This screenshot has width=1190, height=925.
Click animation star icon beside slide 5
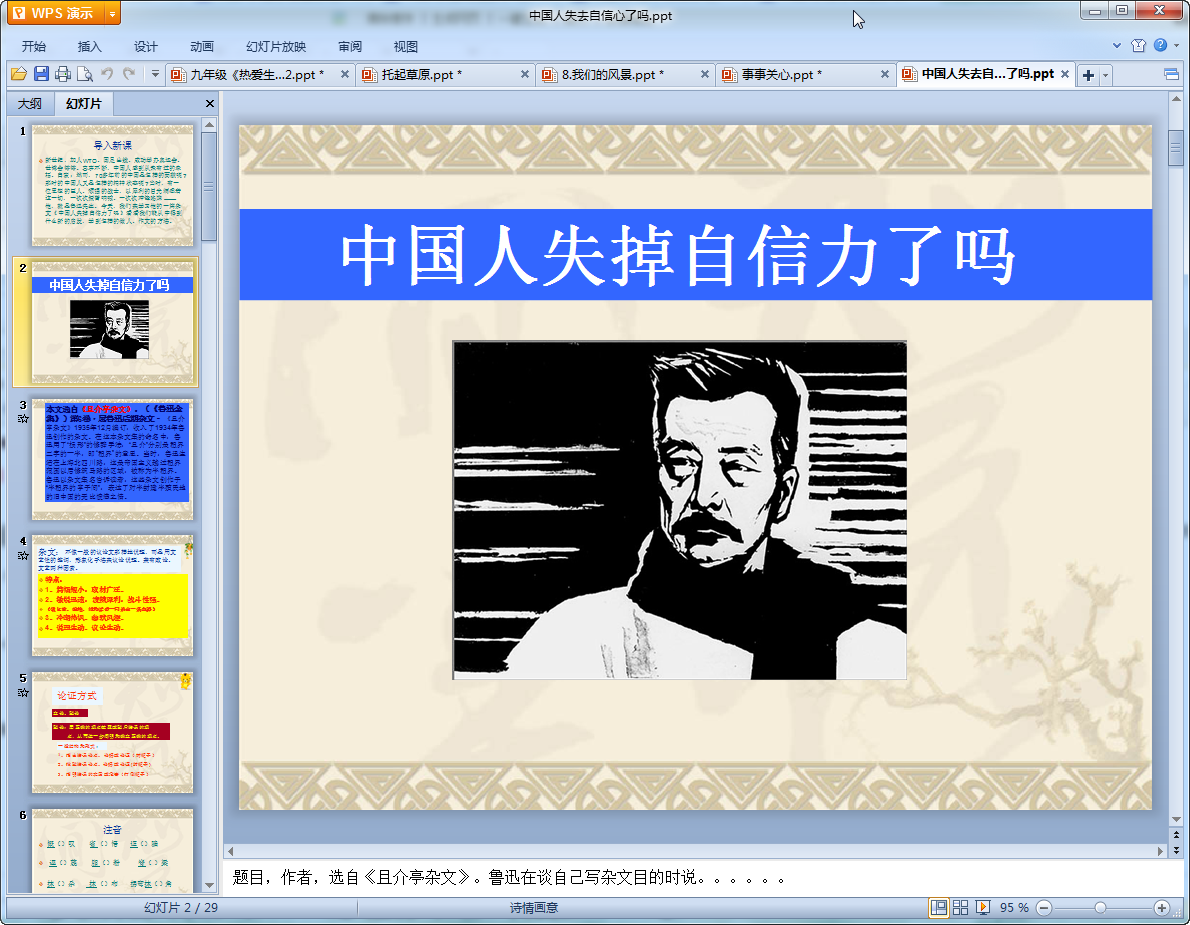coord(23,692)
